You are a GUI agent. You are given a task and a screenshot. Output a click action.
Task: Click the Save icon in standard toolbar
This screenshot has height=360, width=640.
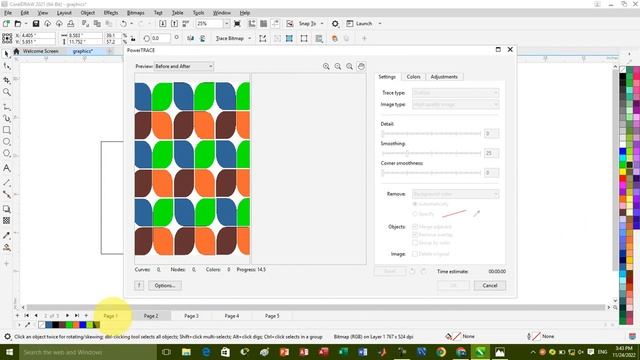[x=36, y=24]
